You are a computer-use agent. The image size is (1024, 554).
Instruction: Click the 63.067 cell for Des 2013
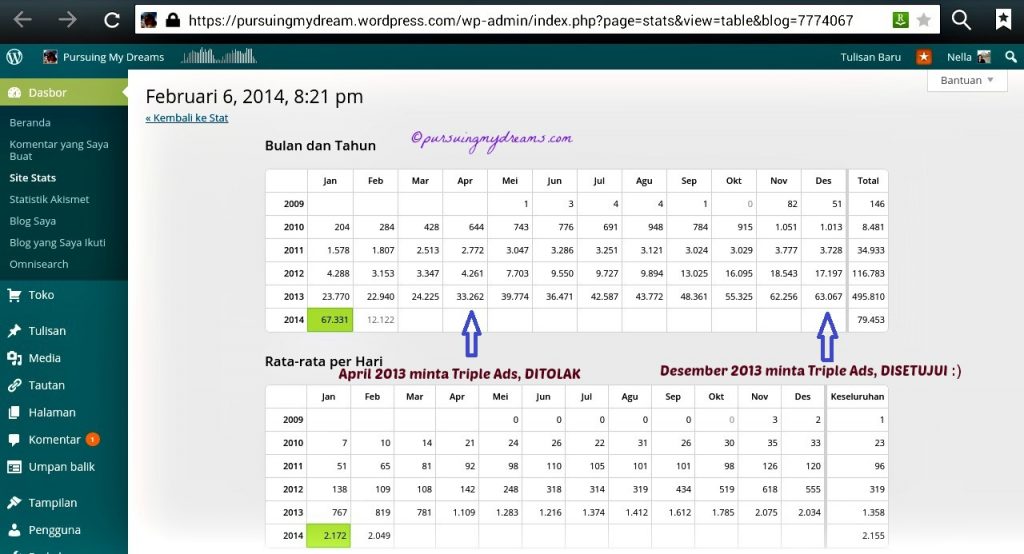pyautogui.click(x=824, y=297)
